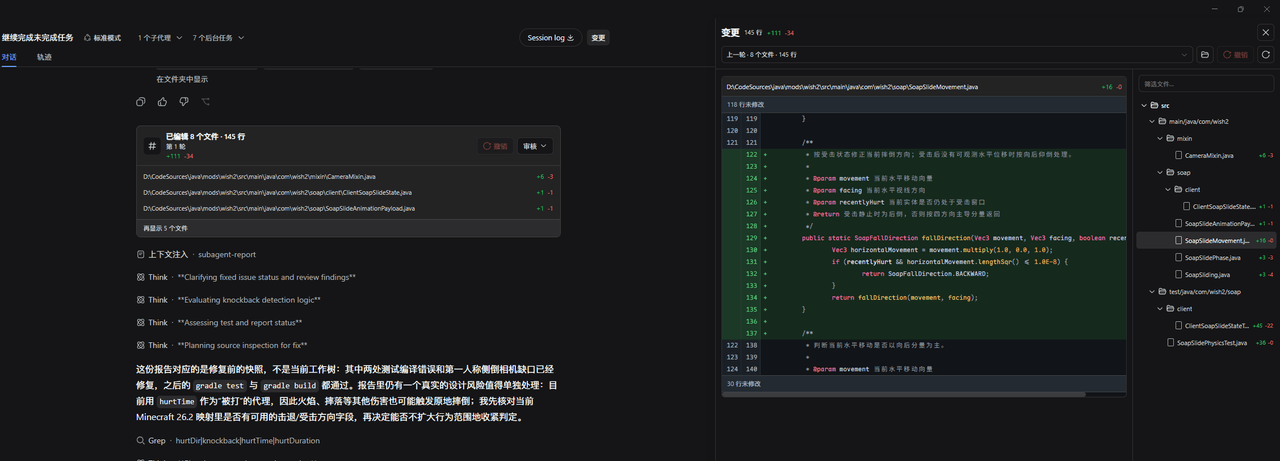Collapse the main/java/com/wish2 folder
This screenshot has height=461, width=1280.
(x=1152, y=122)
